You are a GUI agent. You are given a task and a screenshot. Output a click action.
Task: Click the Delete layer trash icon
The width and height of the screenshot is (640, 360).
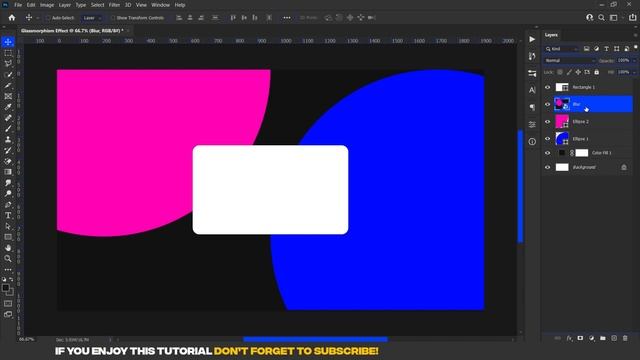[625, 338]
